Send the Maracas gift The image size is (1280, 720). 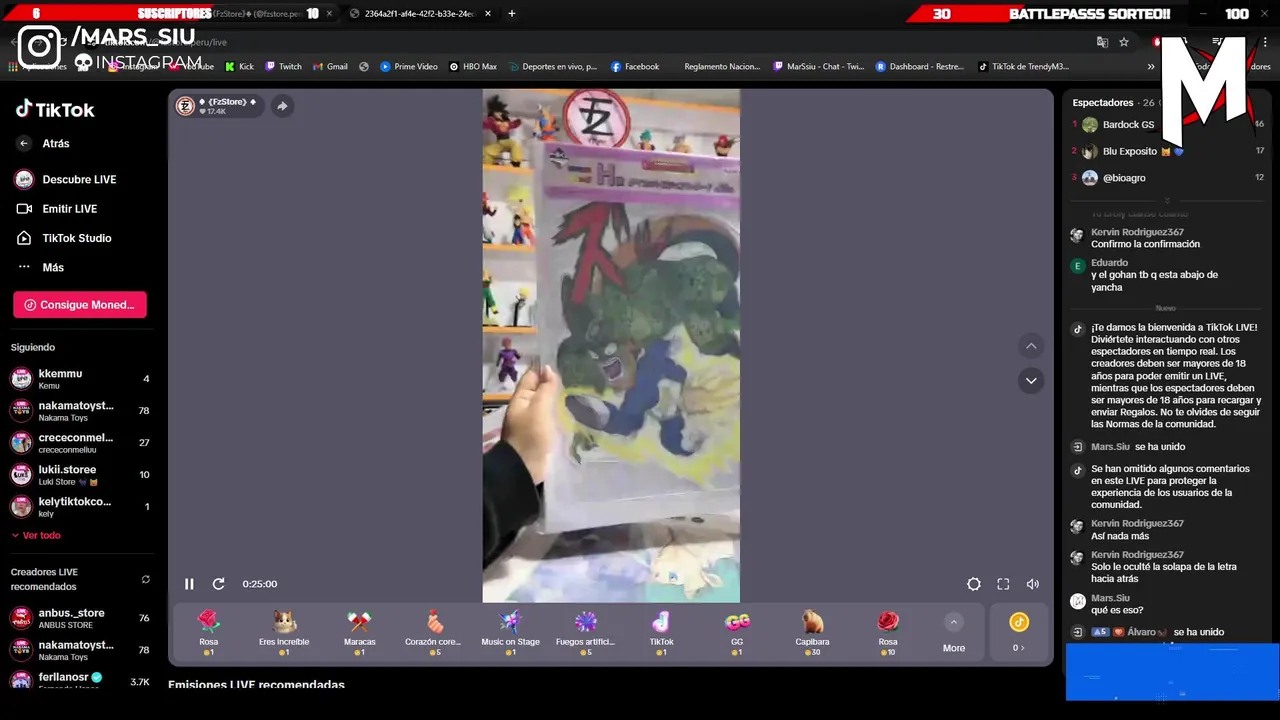[x=360, y=632]
